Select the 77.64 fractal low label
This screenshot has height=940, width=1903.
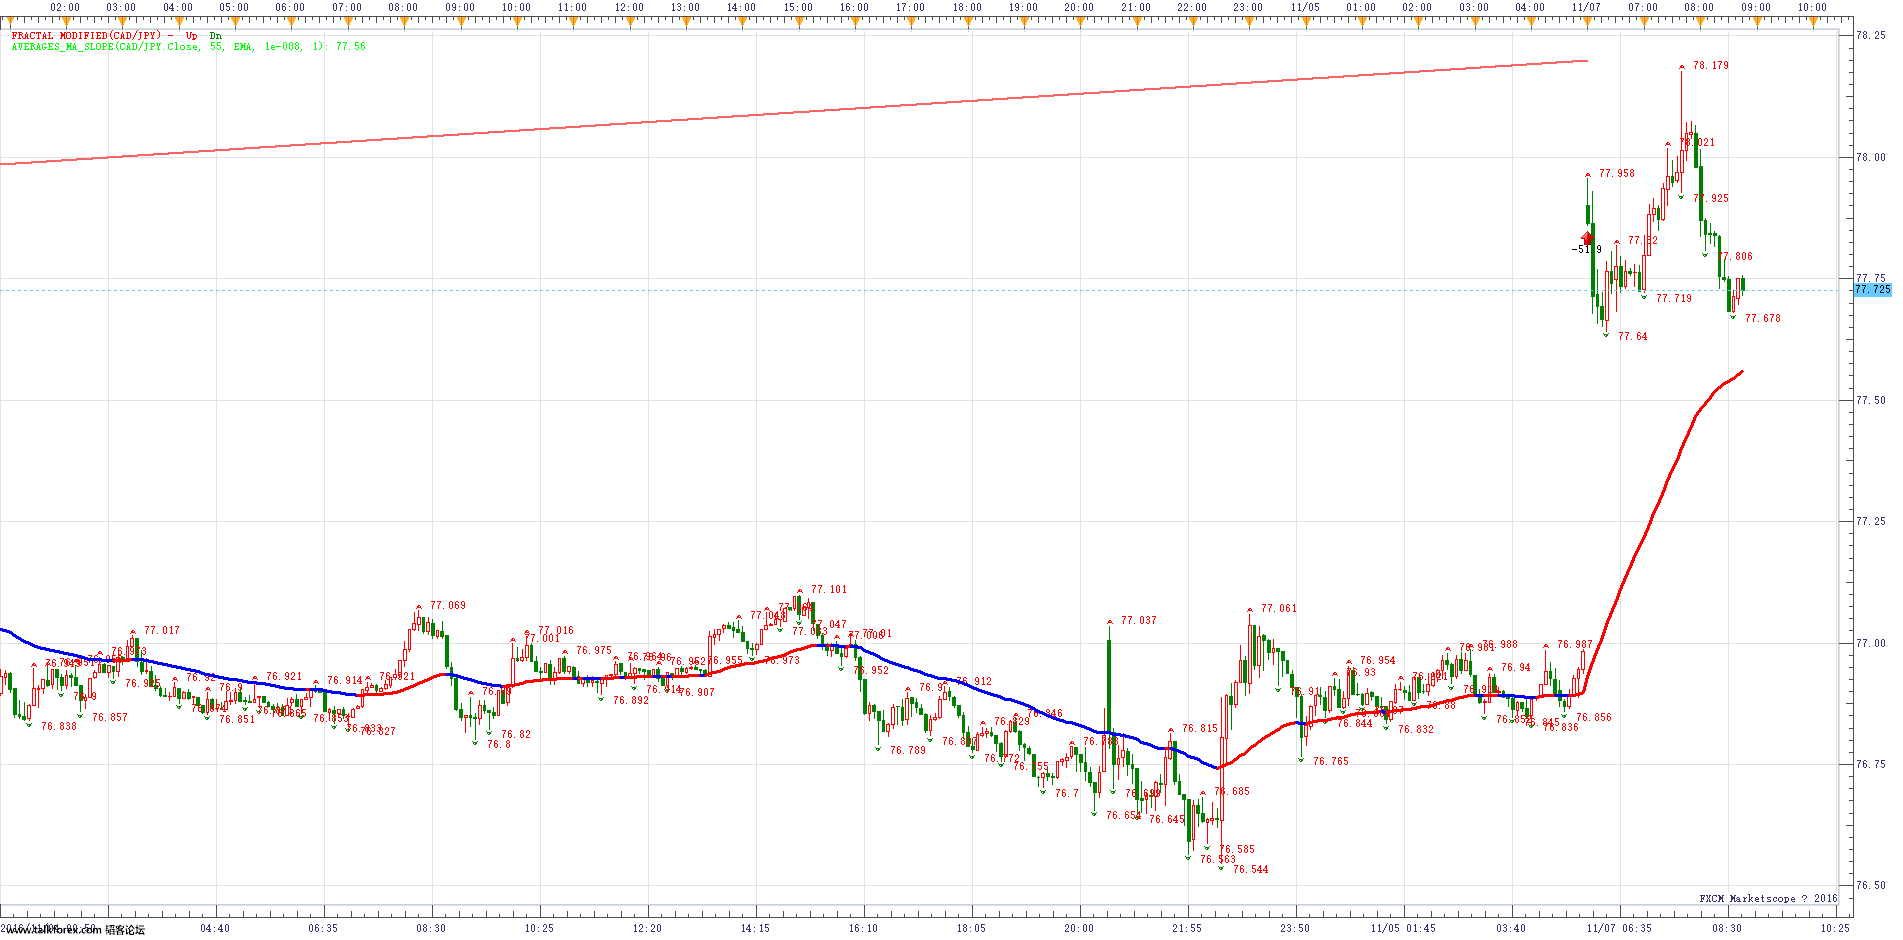(x=1633, y=337)
